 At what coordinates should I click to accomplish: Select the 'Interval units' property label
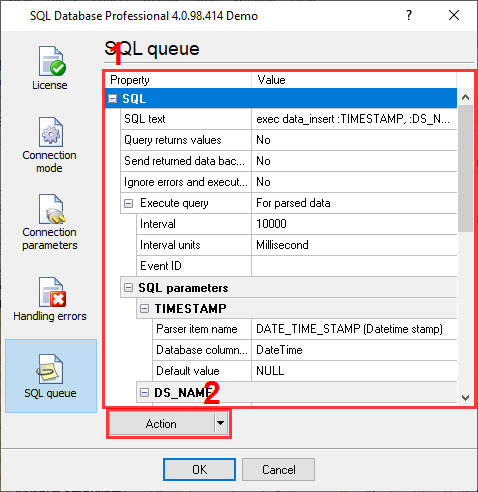(x=194, y=245)
